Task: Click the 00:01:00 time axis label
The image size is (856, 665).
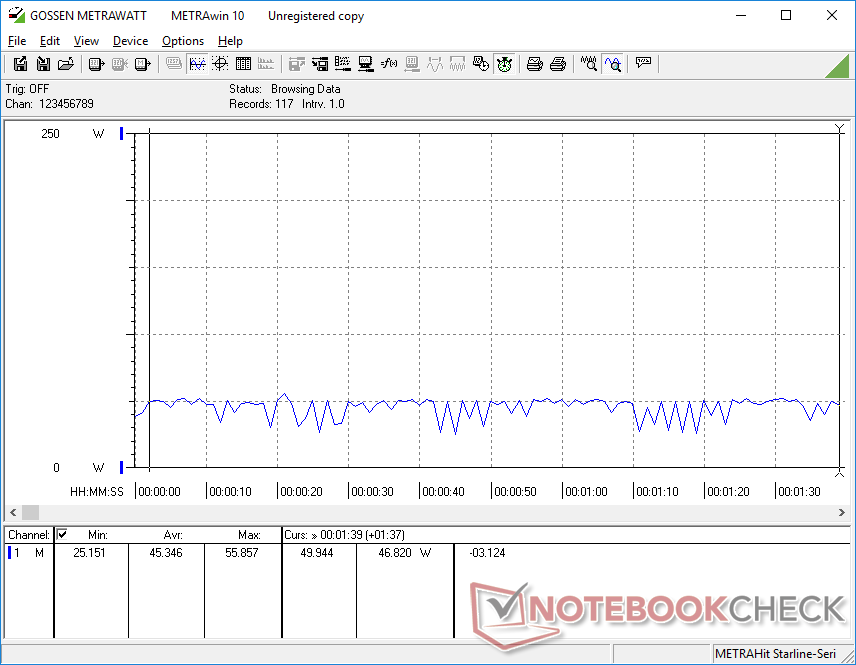Action: coord(586,491)
